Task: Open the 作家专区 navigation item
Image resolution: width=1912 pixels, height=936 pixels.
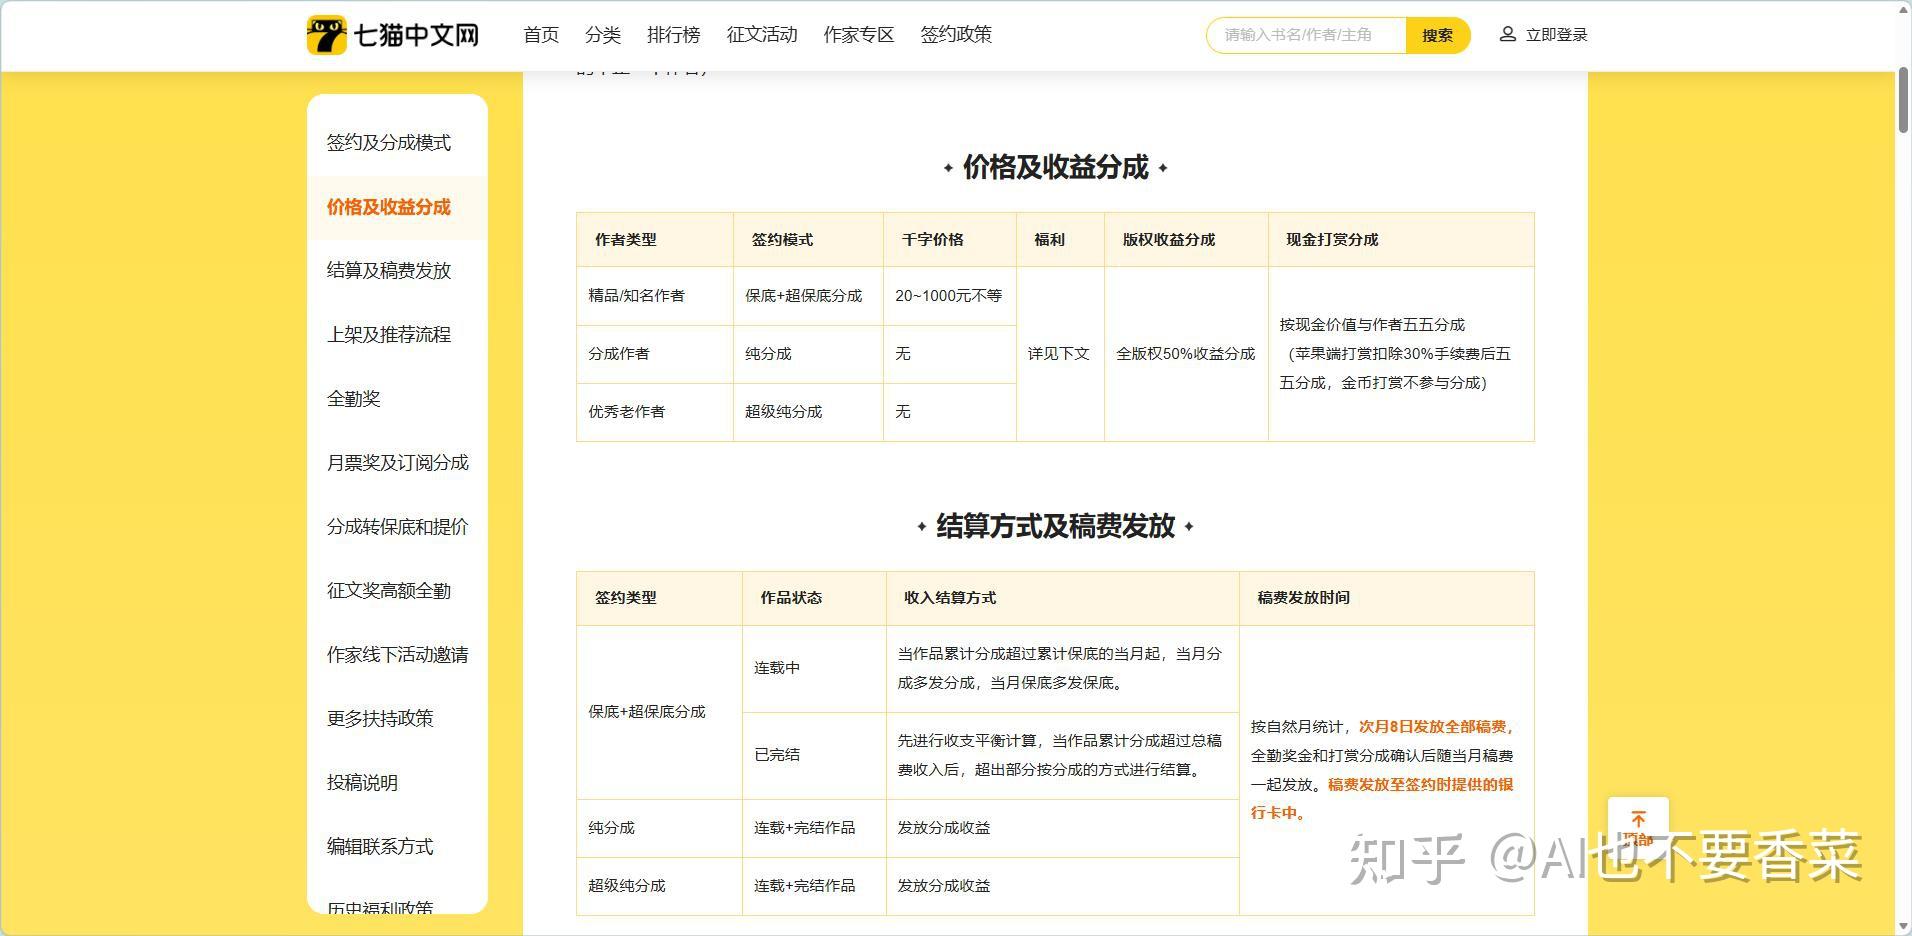Action: 859,35
